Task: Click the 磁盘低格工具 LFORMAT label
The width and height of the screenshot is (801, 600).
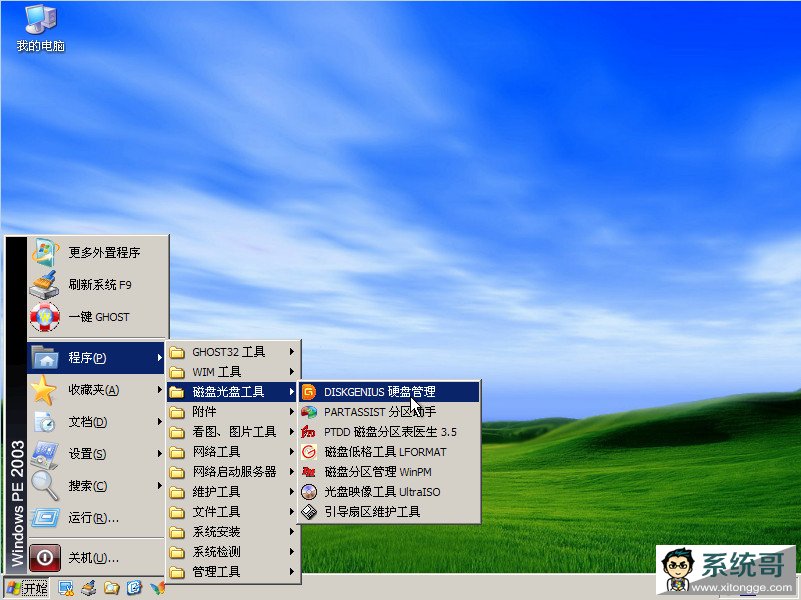Action: point(386,452)
